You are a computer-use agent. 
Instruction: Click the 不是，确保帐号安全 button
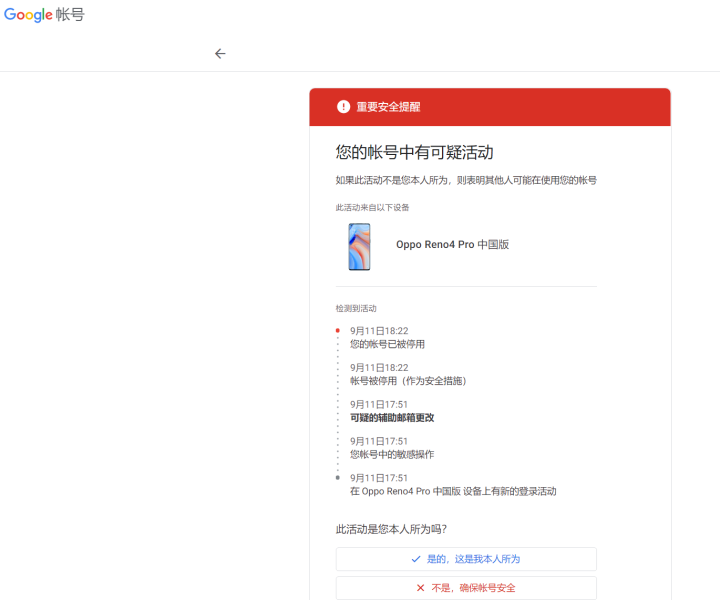pyautogui.click(x=466, y=588)
